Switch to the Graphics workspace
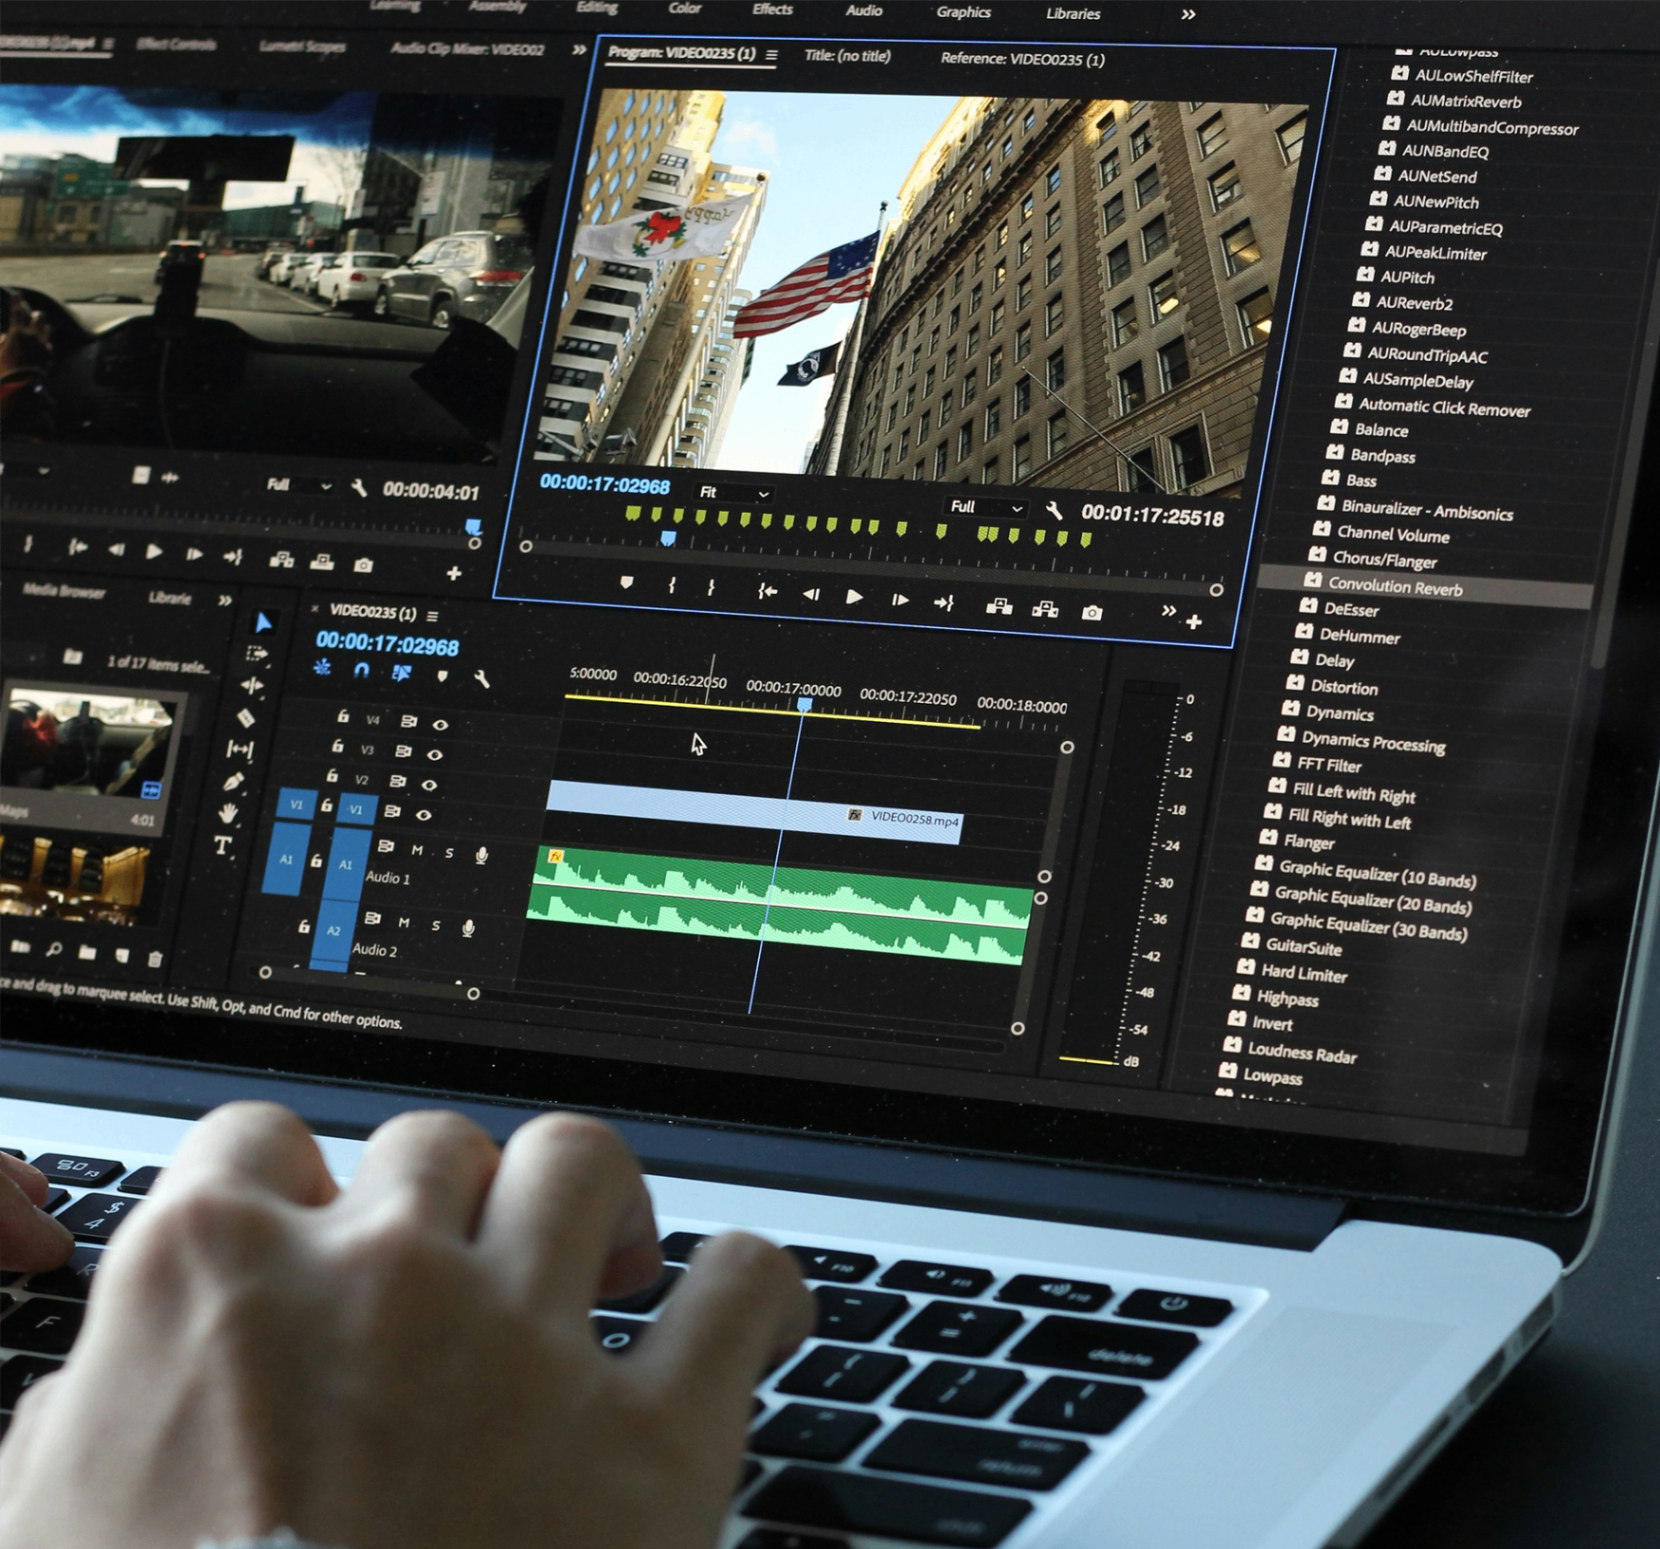 pyautogui.click(x=963, y=12)
